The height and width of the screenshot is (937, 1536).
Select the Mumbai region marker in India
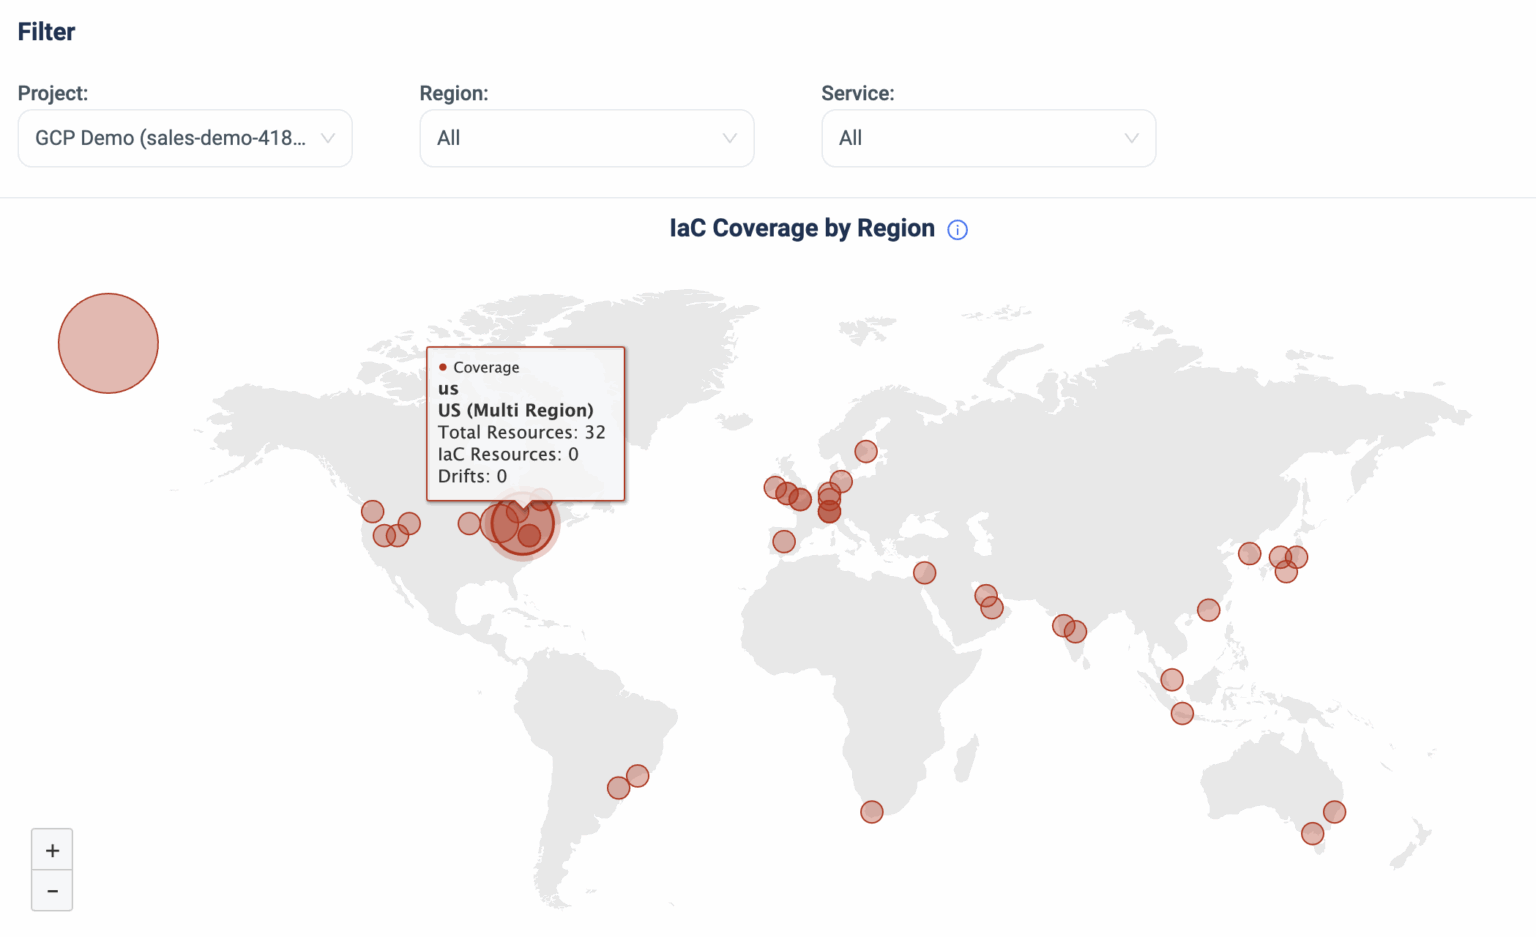1063,623
